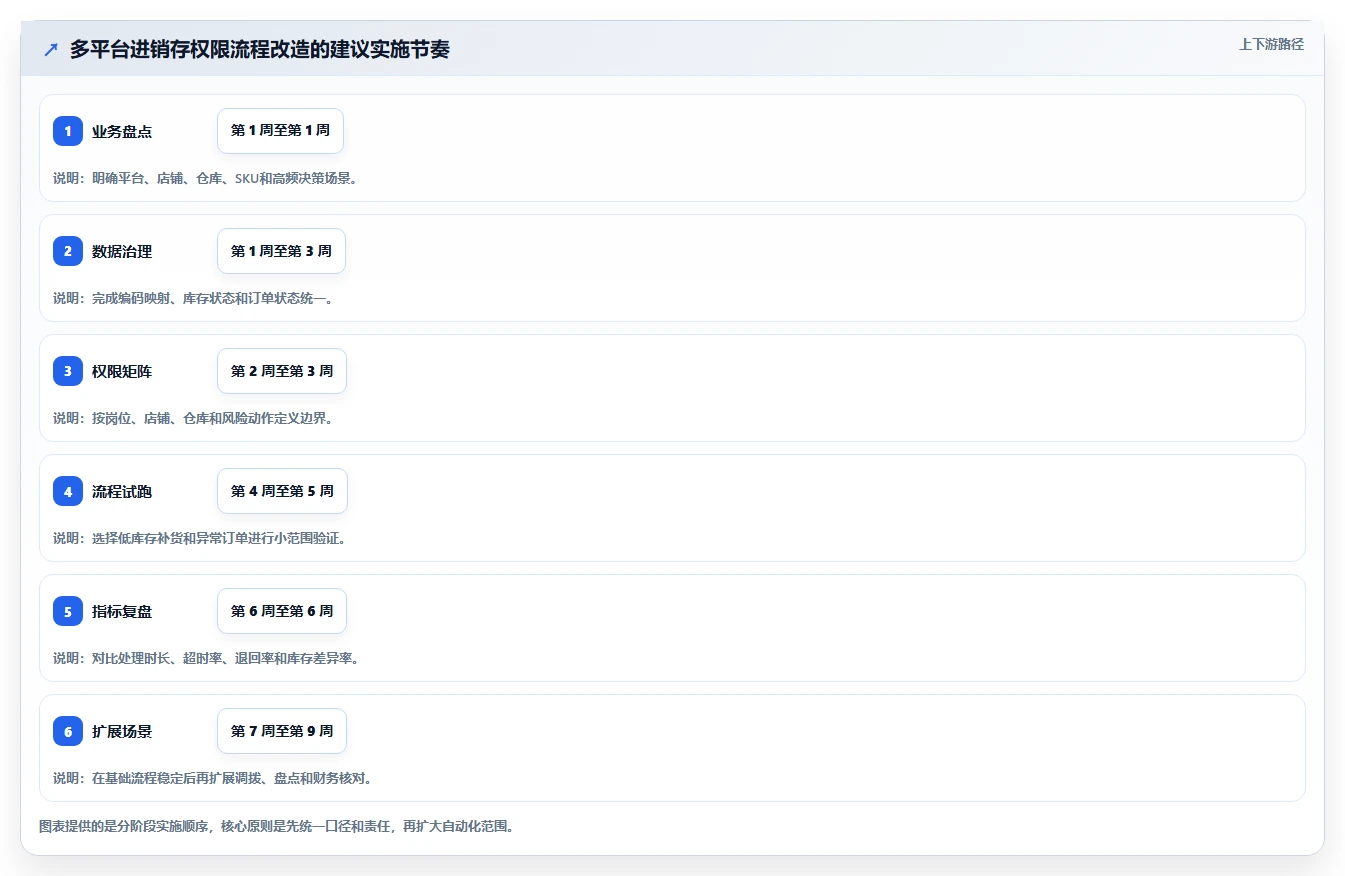Select the step number 5 badge
The width and height of the screenshot is (1345, 876).
(68, 611)
